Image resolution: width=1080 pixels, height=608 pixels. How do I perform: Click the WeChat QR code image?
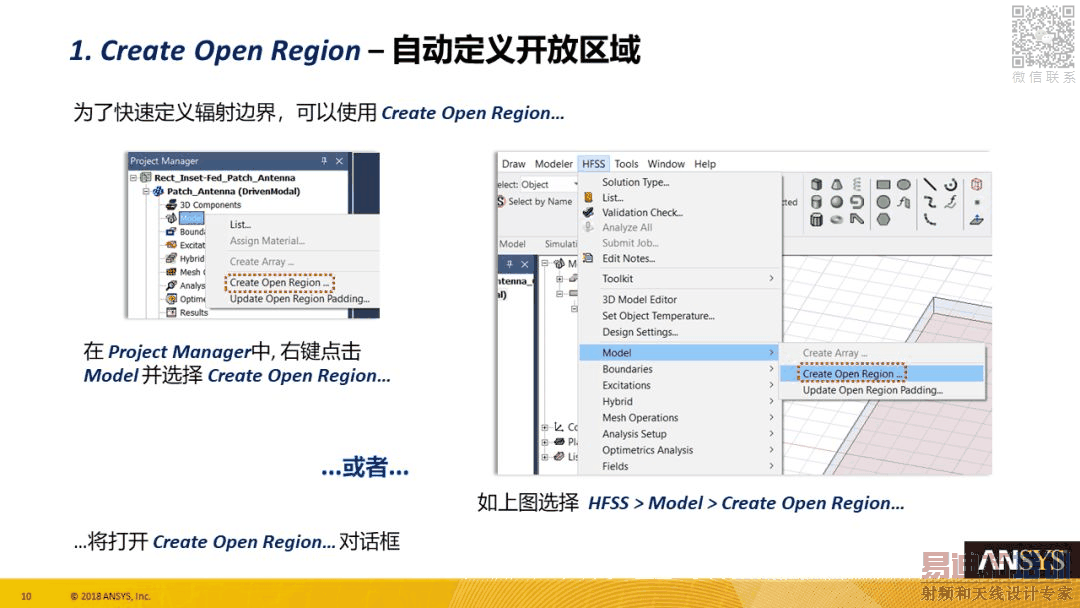tap(1042, 36)
